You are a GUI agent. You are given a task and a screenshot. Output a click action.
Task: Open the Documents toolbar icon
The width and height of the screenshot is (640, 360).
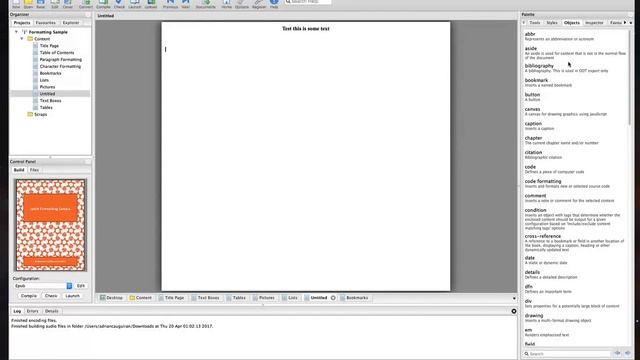point(206,4)
